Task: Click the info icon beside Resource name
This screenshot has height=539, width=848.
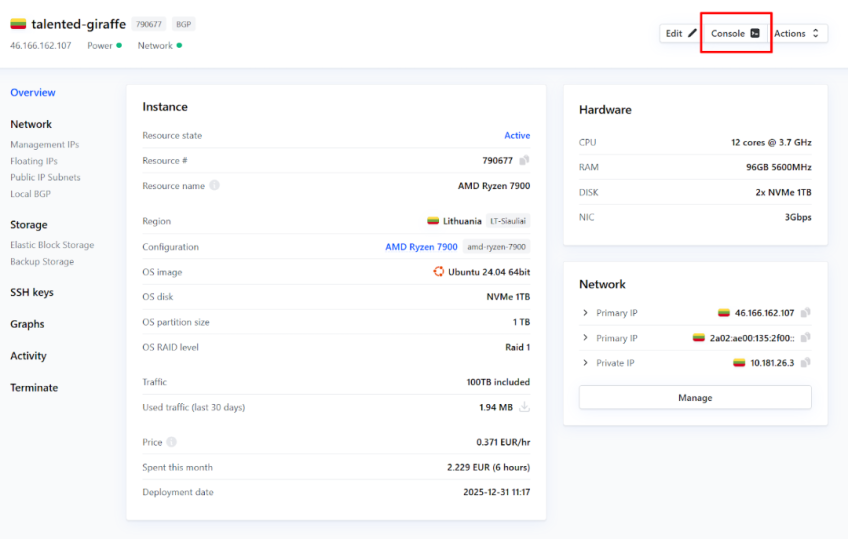Action: pos(215,186)
